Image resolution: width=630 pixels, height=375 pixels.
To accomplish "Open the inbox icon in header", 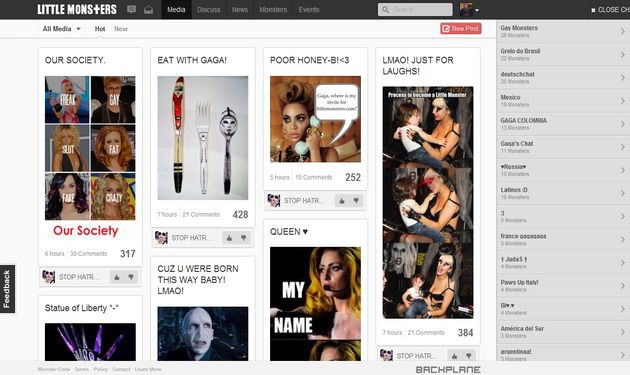I will [x=149, y=10].
